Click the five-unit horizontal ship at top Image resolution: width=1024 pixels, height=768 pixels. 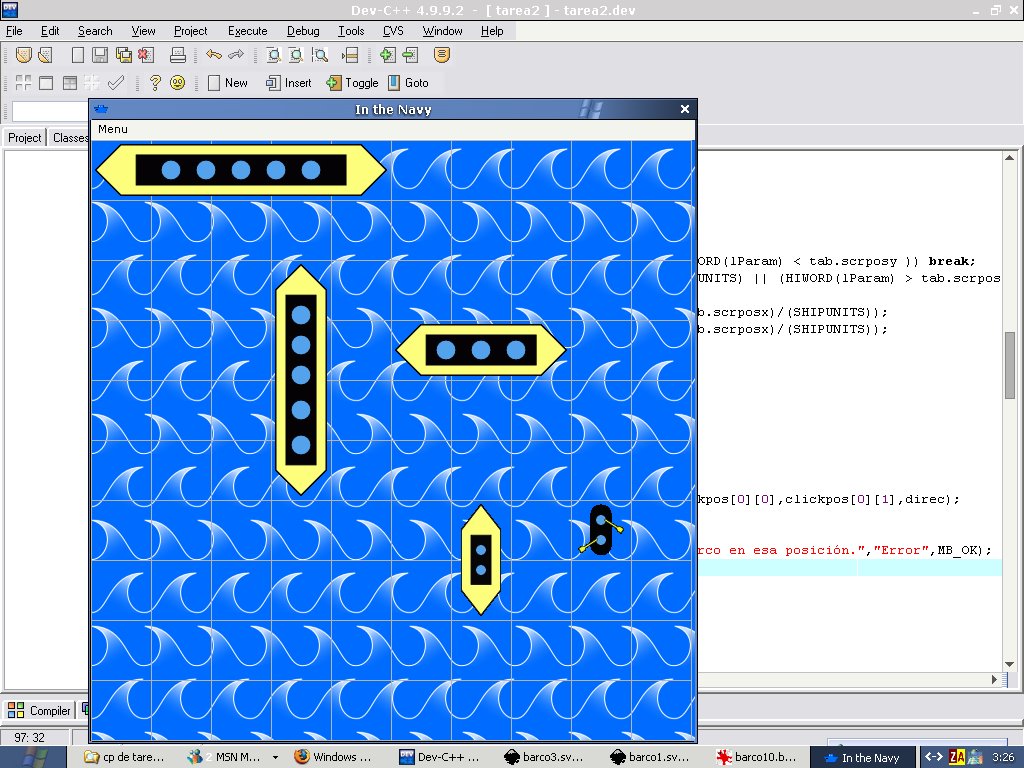pyautogui.click(x=241, y=170)
